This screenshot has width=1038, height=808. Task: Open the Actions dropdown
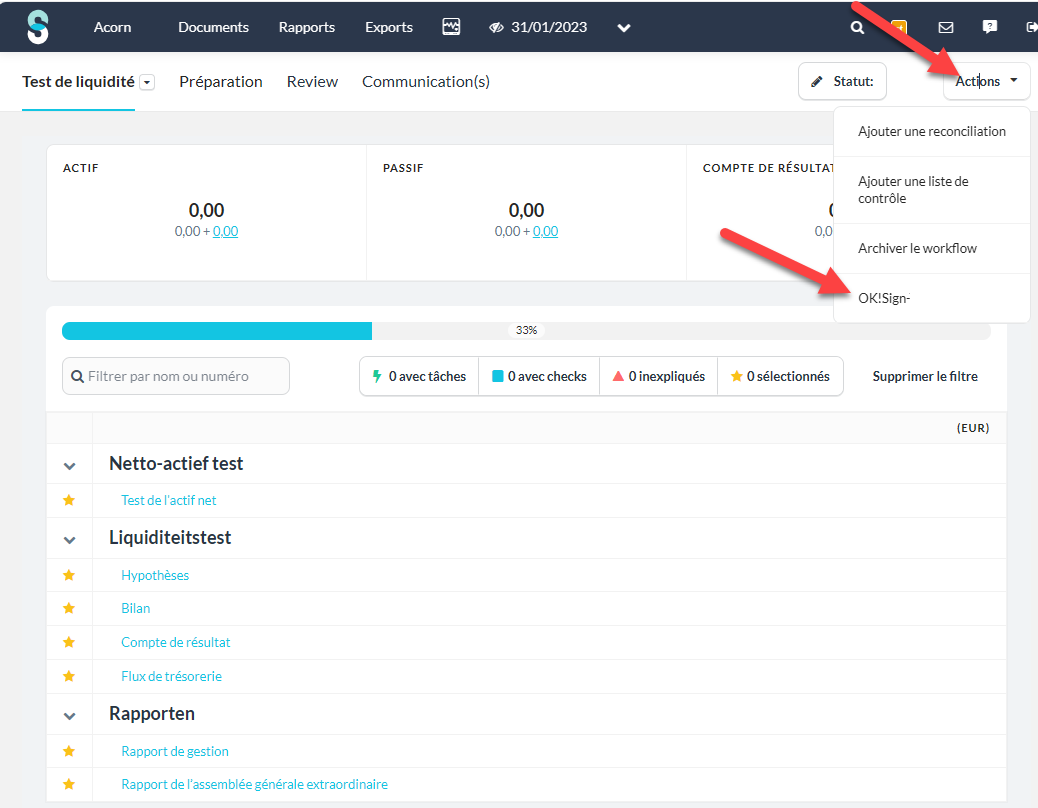tap(986, 81)
